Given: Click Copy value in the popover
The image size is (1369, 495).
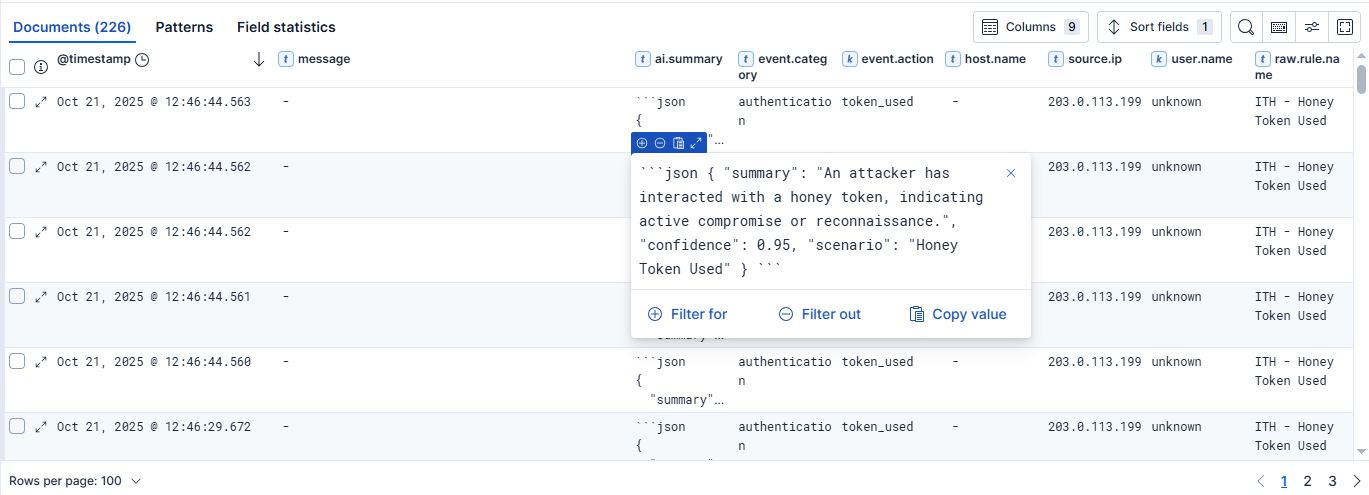Looking at the screenshot, I should (x=958, y=314).
